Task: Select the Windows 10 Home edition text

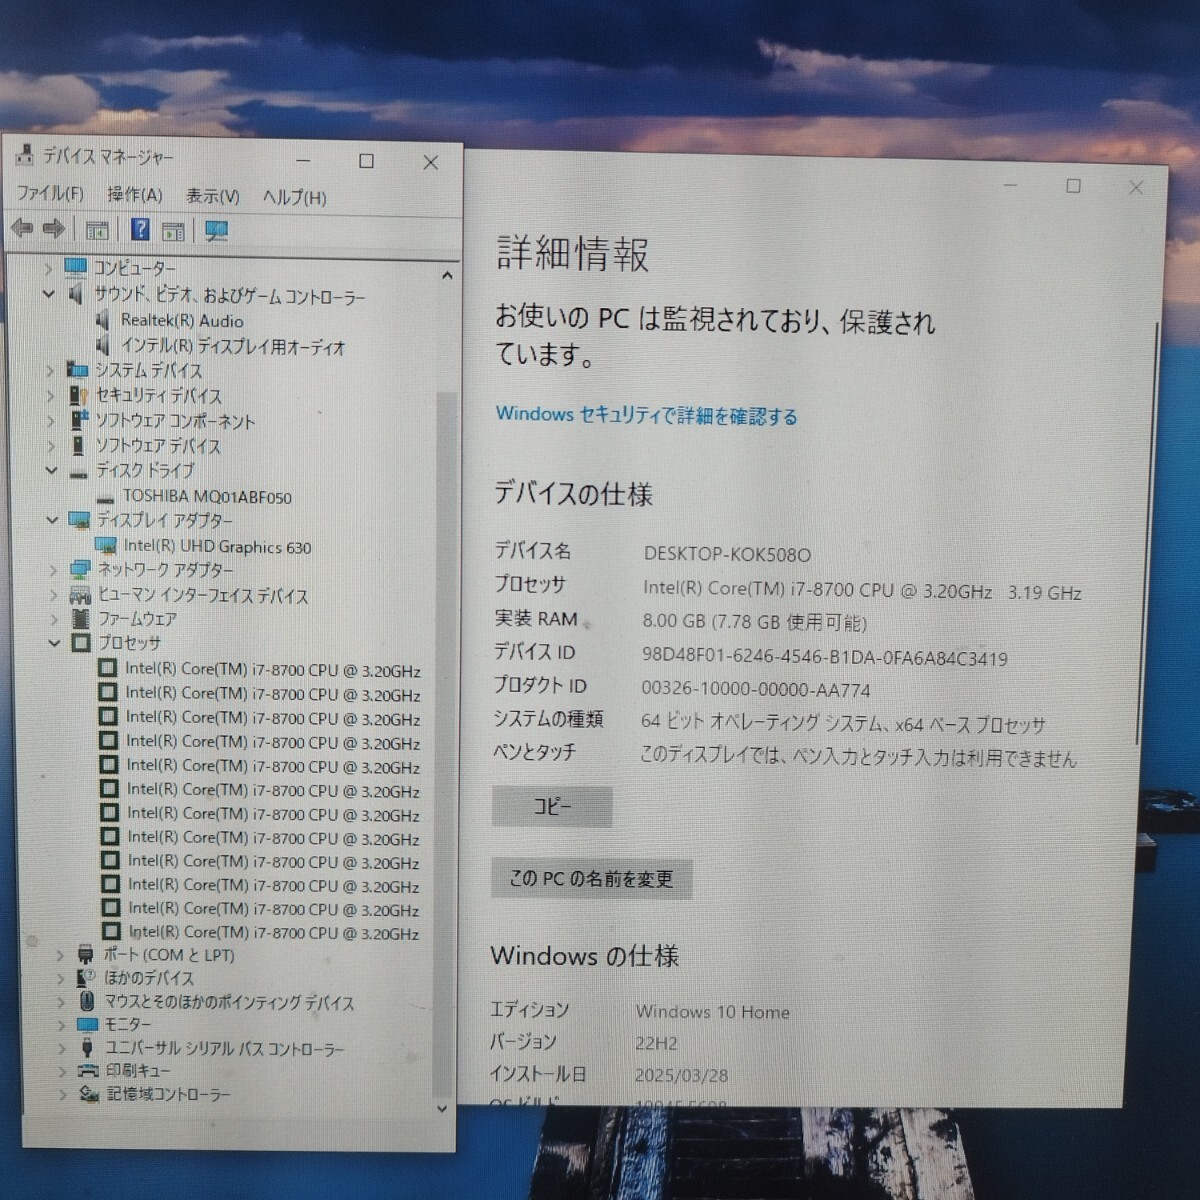Action: 713,1012
